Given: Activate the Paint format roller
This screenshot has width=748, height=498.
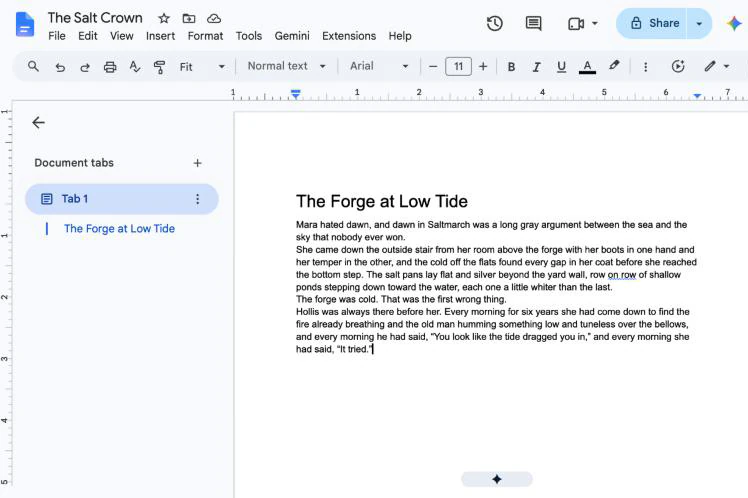Looking at the screenshot, I should coord(159,67).
